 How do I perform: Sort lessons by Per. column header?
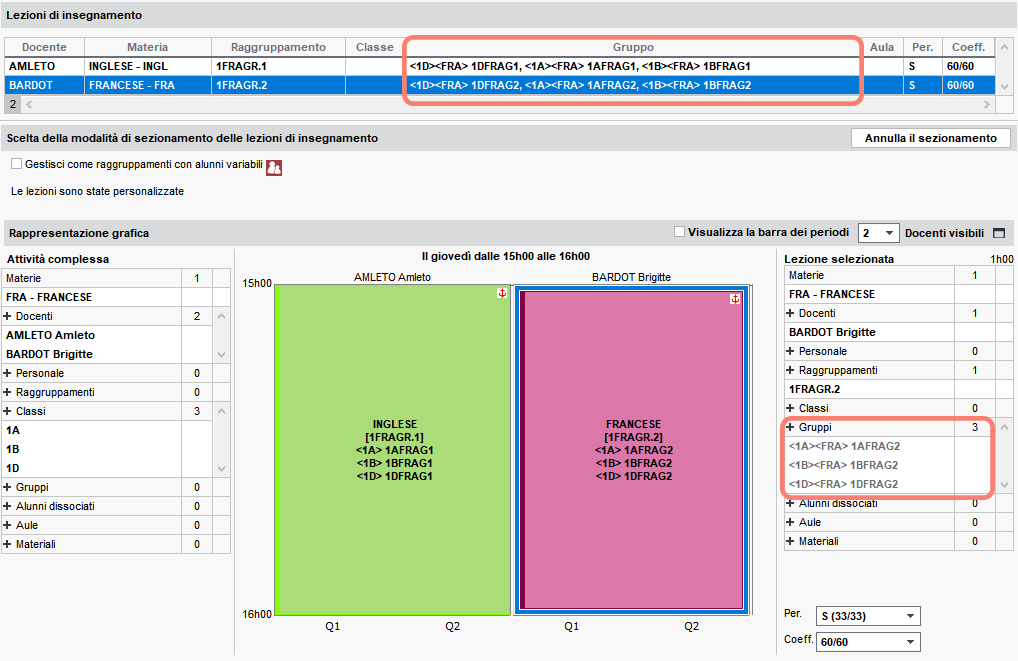click(x=923, y=47)
